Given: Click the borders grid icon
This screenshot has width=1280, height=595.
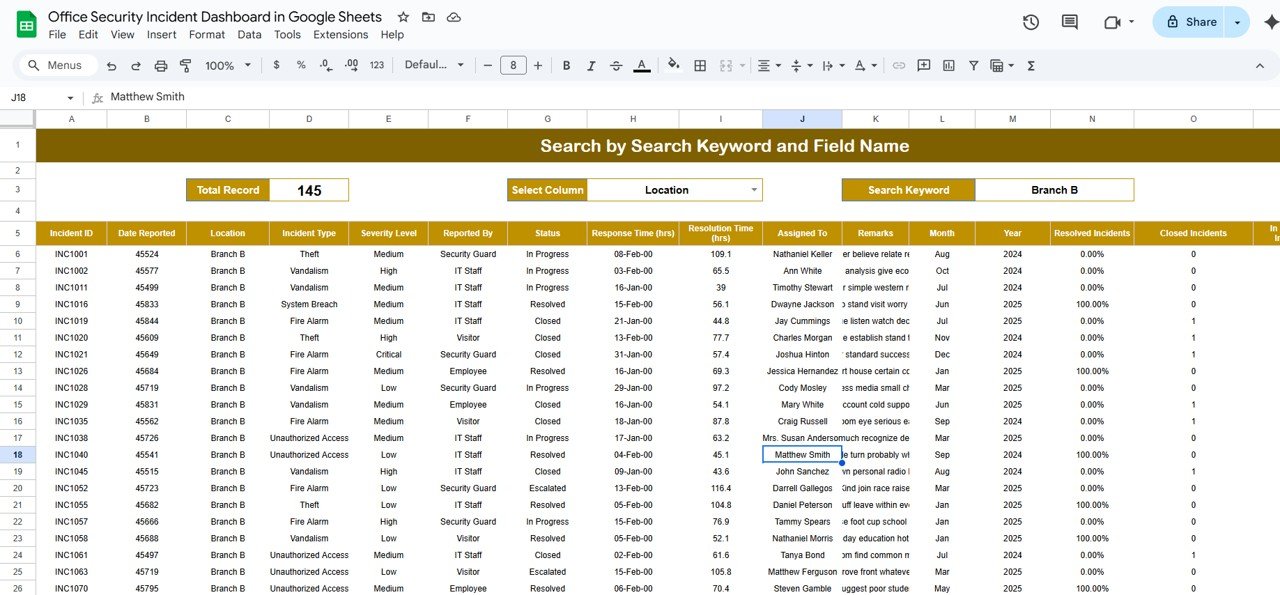Looking at the screenshot, I should coord(700,65).
